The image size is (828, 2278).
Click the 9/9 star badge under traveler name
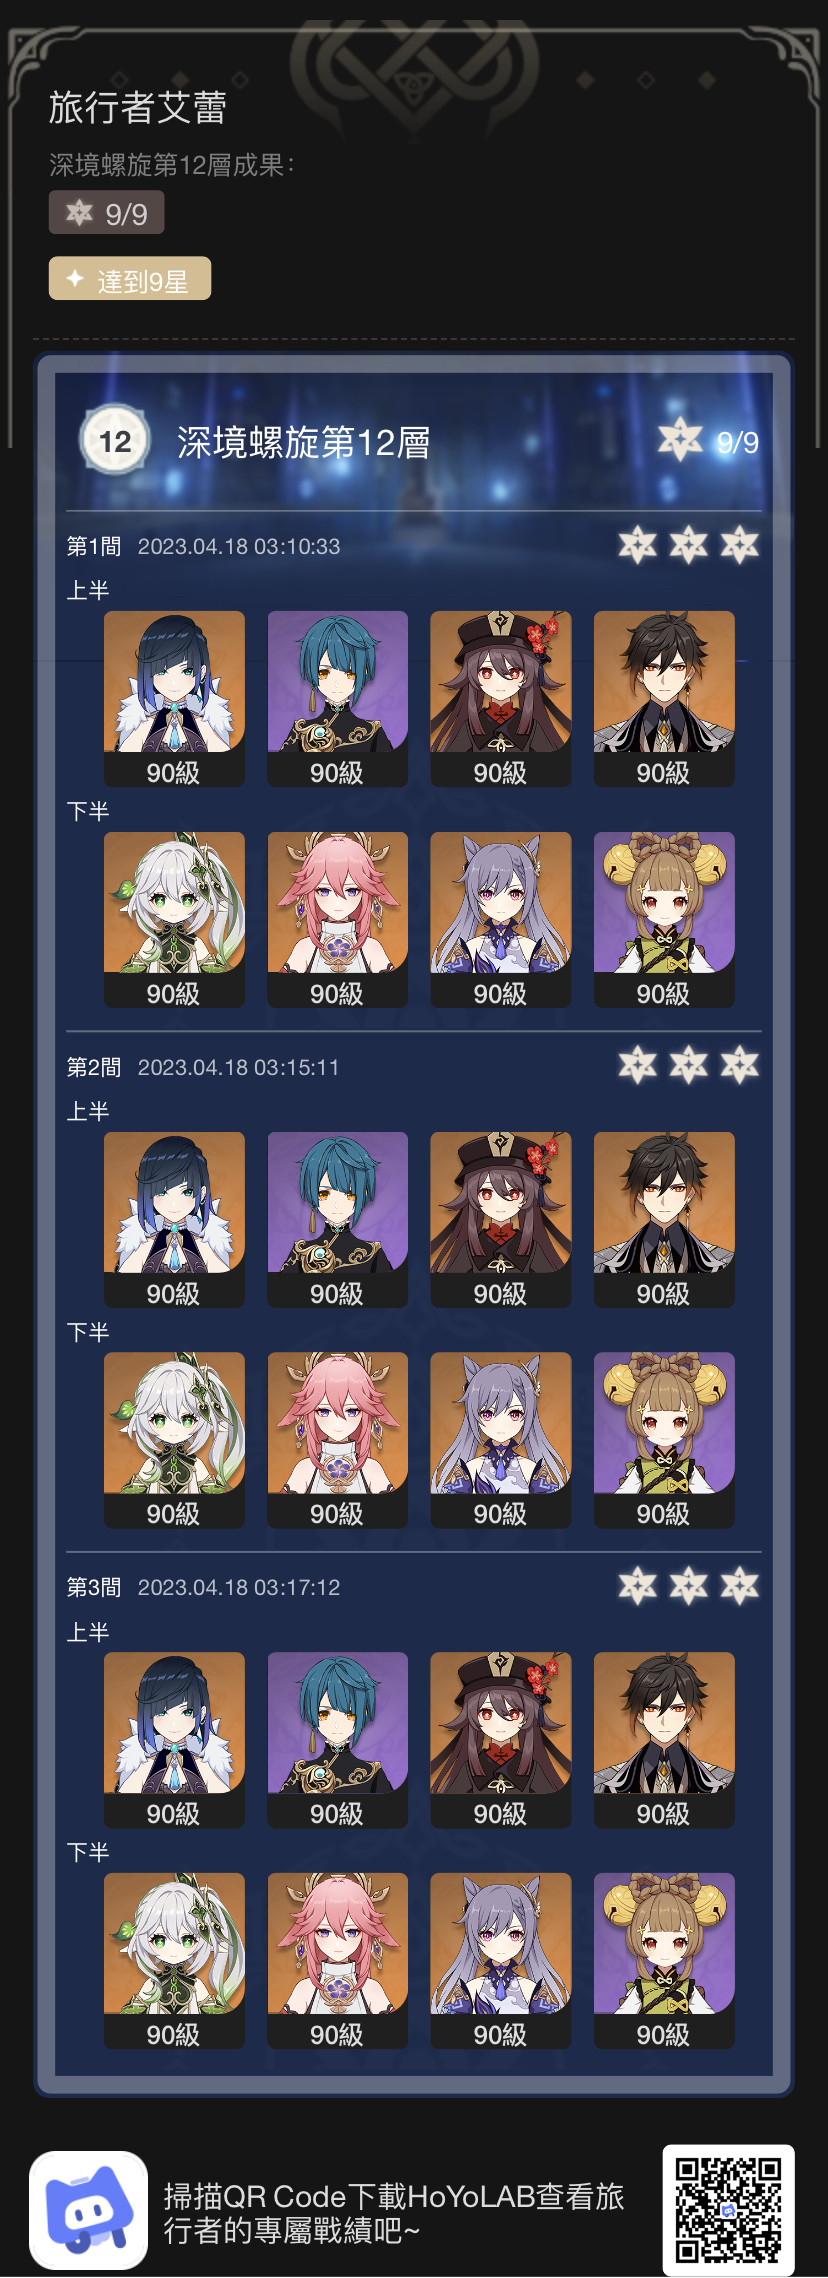click(x=107, y=213)
